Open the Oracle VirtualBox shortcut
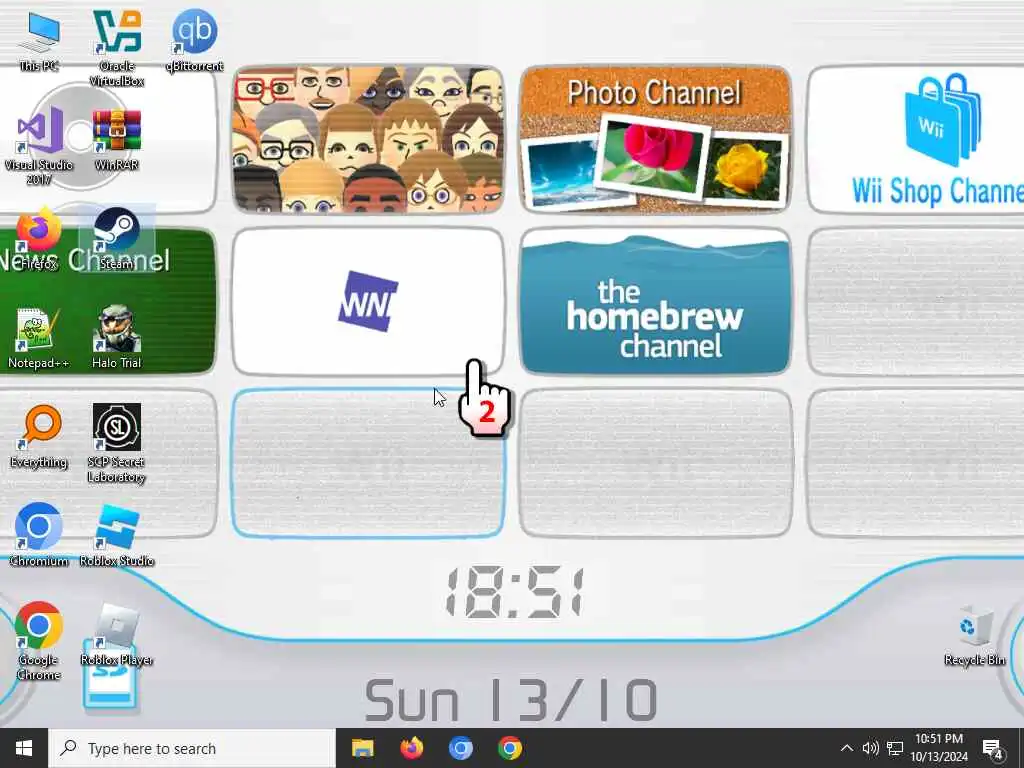Image resolution: width=1024 pixels, height=768 pixels. coord(117,48)
